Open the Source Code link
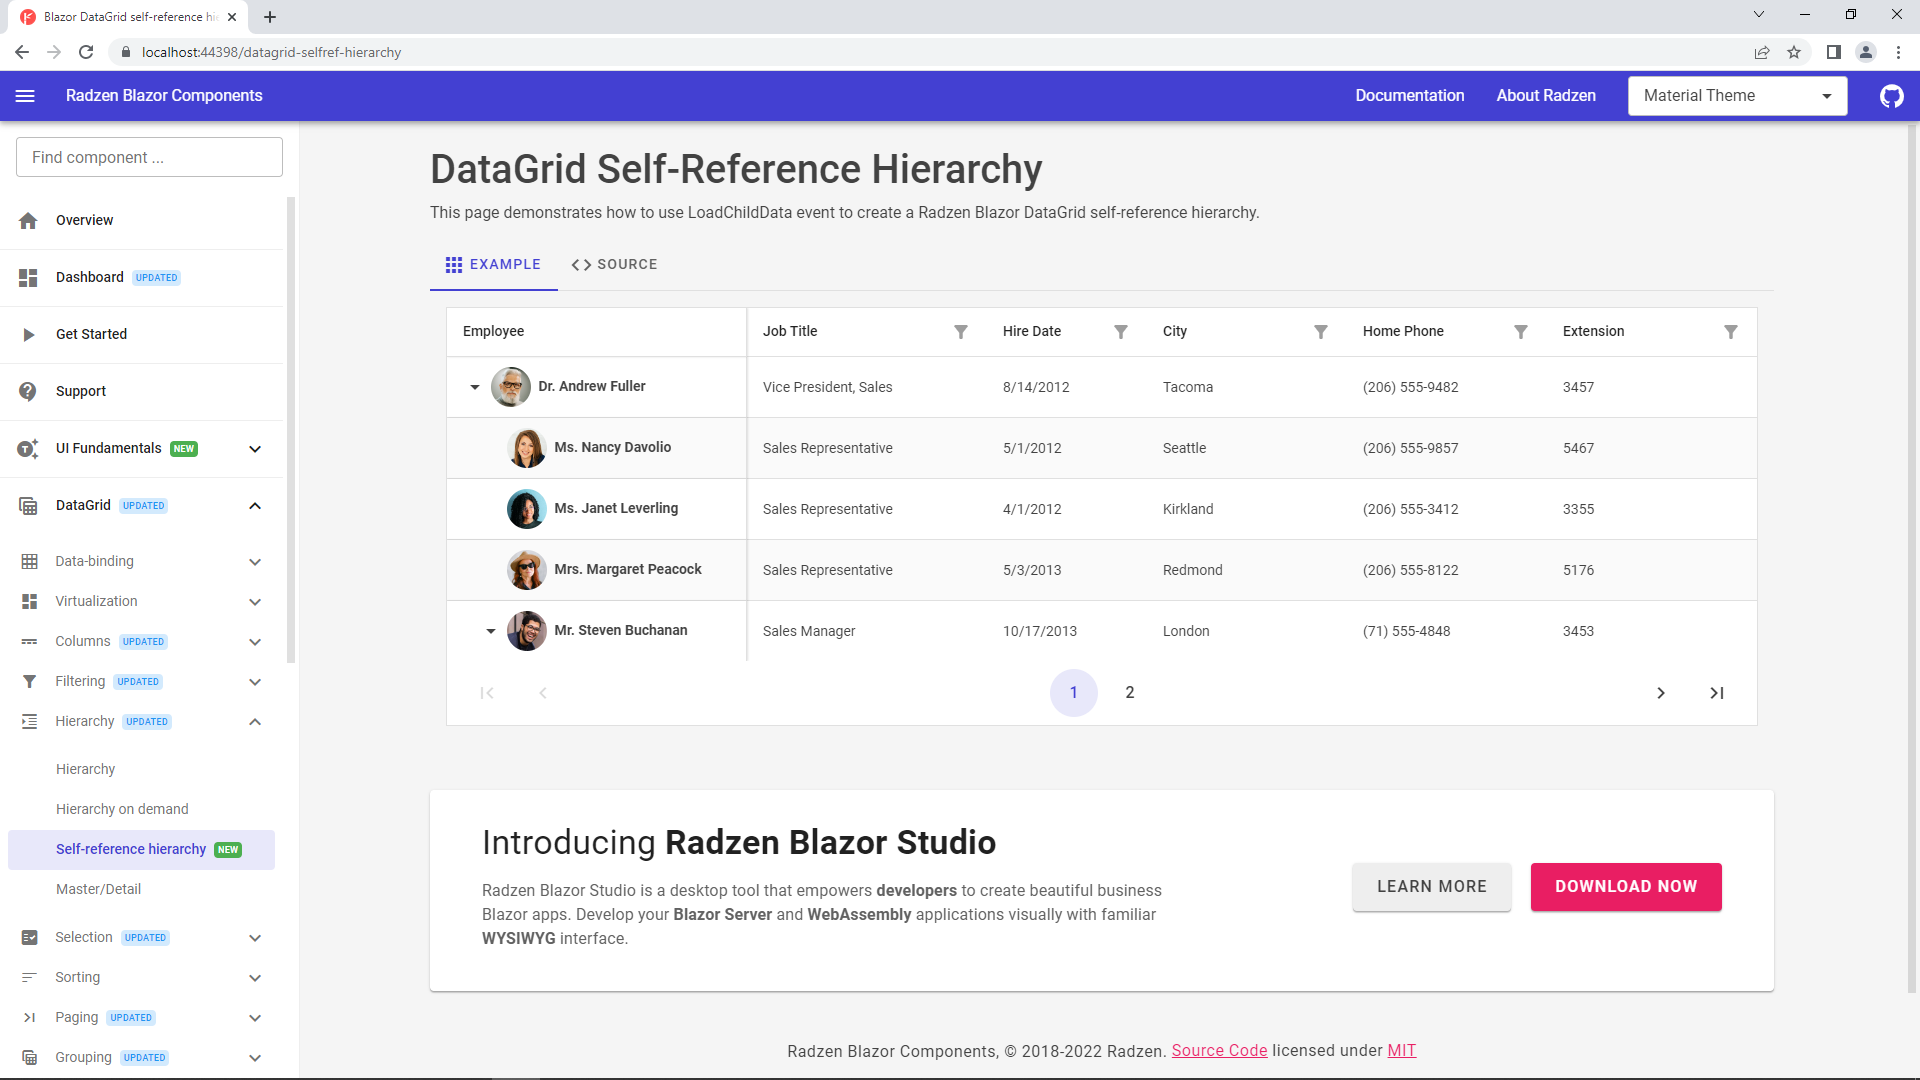 [1219, 1051]
